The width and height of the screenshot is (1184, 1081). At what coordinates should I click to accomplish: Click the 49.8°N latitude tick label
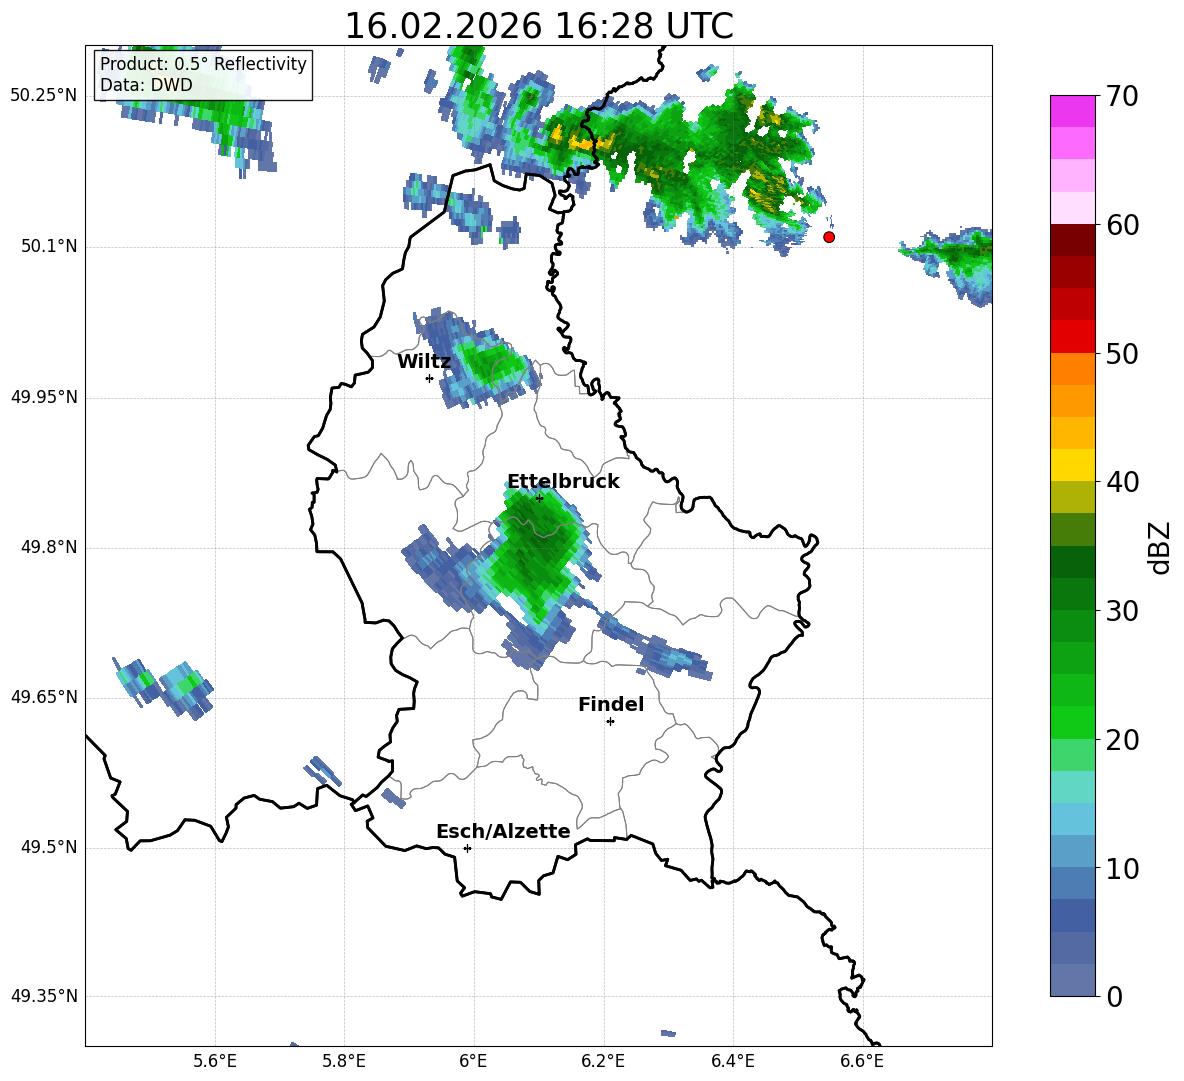(49, 547)
